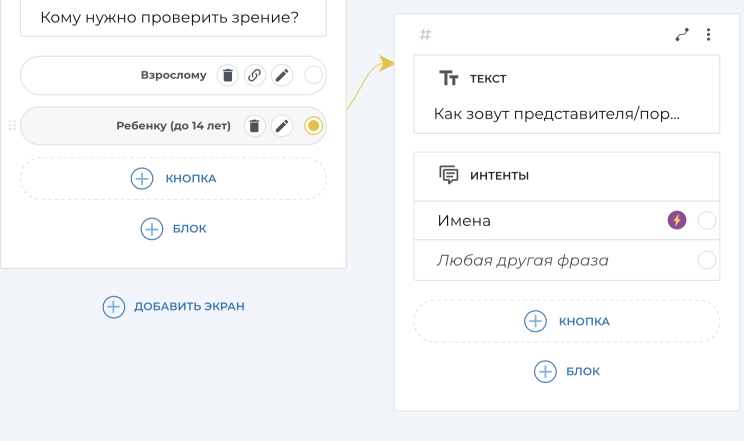This screenshot has height=441, width=744.
Task: Grab the drag handle beside Ребенку
Action: click(12, 125)
